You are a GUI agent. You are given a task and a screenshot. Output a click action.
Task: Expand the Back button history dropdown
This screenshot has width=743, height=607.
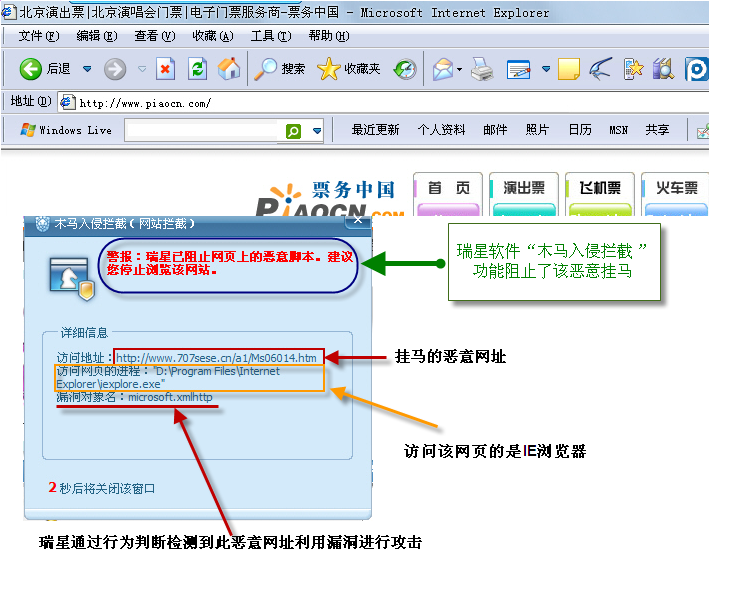(x=87, y=69)
